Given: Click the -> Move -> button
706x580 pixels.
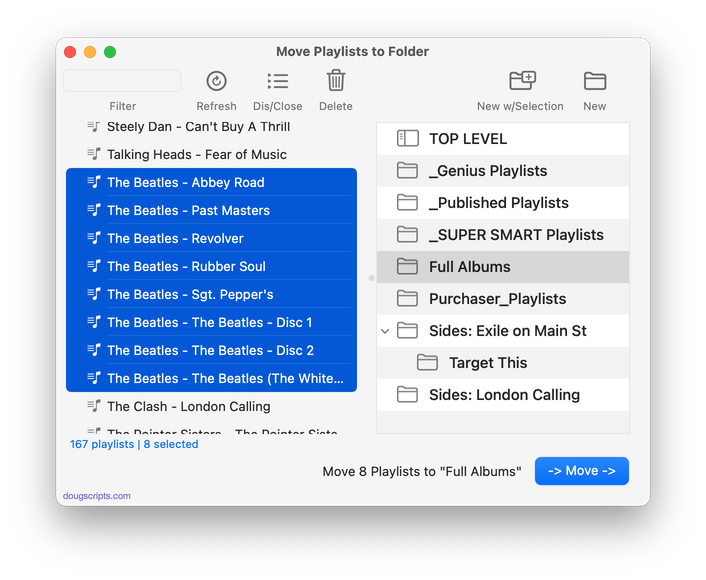Looking at the screenshot, I should [x=582, y=471].
